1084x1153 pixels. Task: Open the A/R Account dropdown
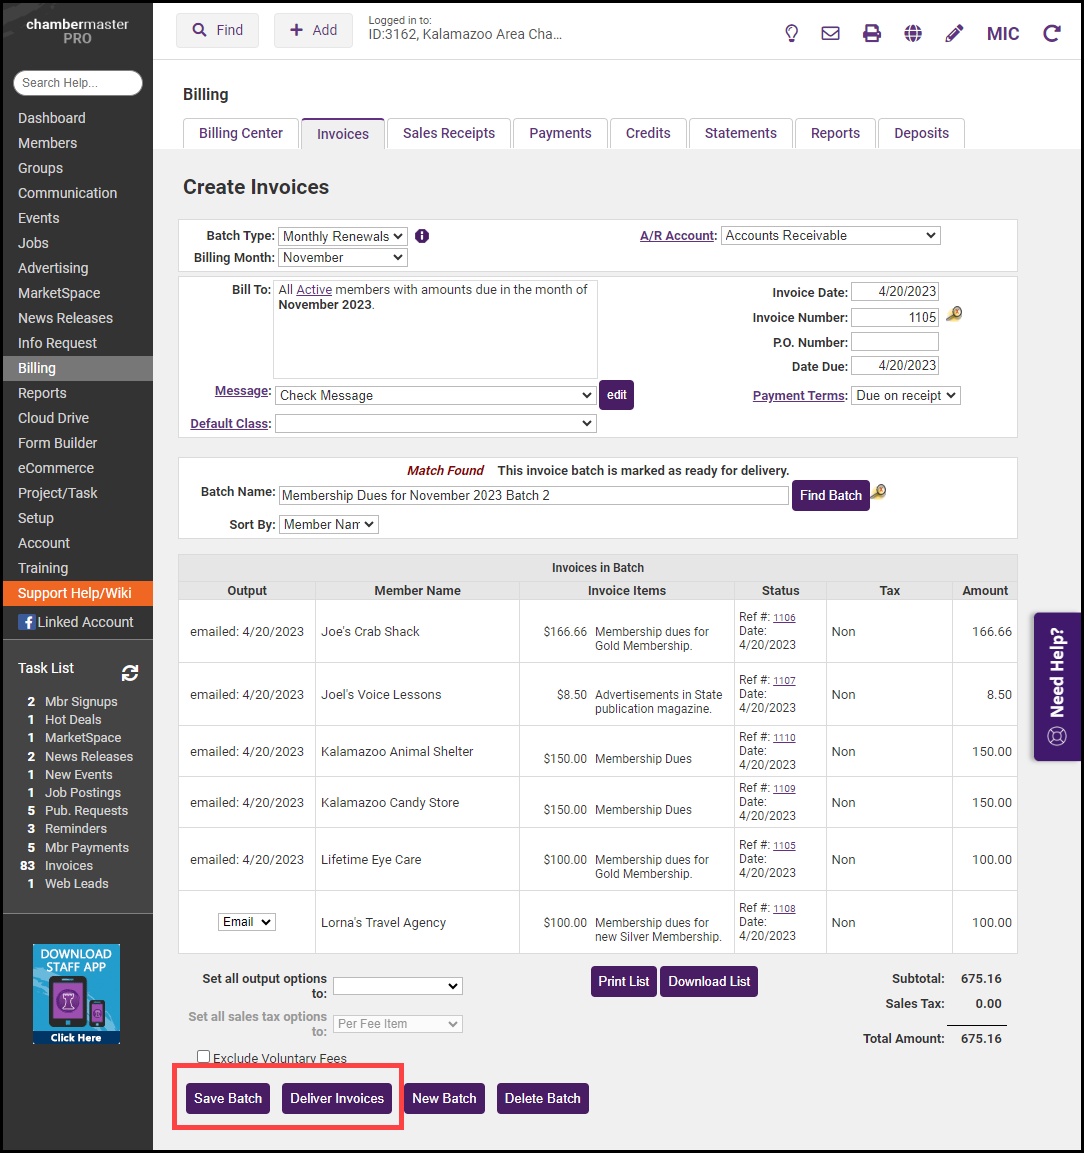click(830, 236)
